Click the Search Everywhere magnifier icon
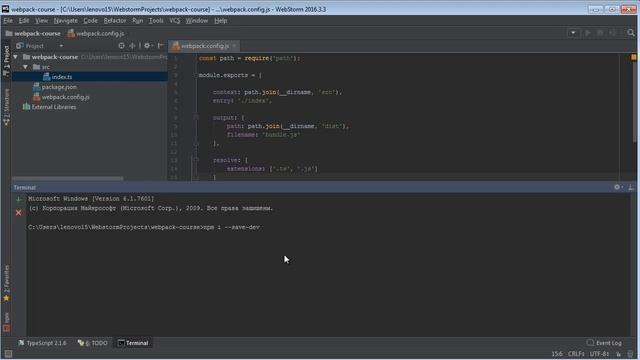Screen dimensions: 640x360 (631, 33)
